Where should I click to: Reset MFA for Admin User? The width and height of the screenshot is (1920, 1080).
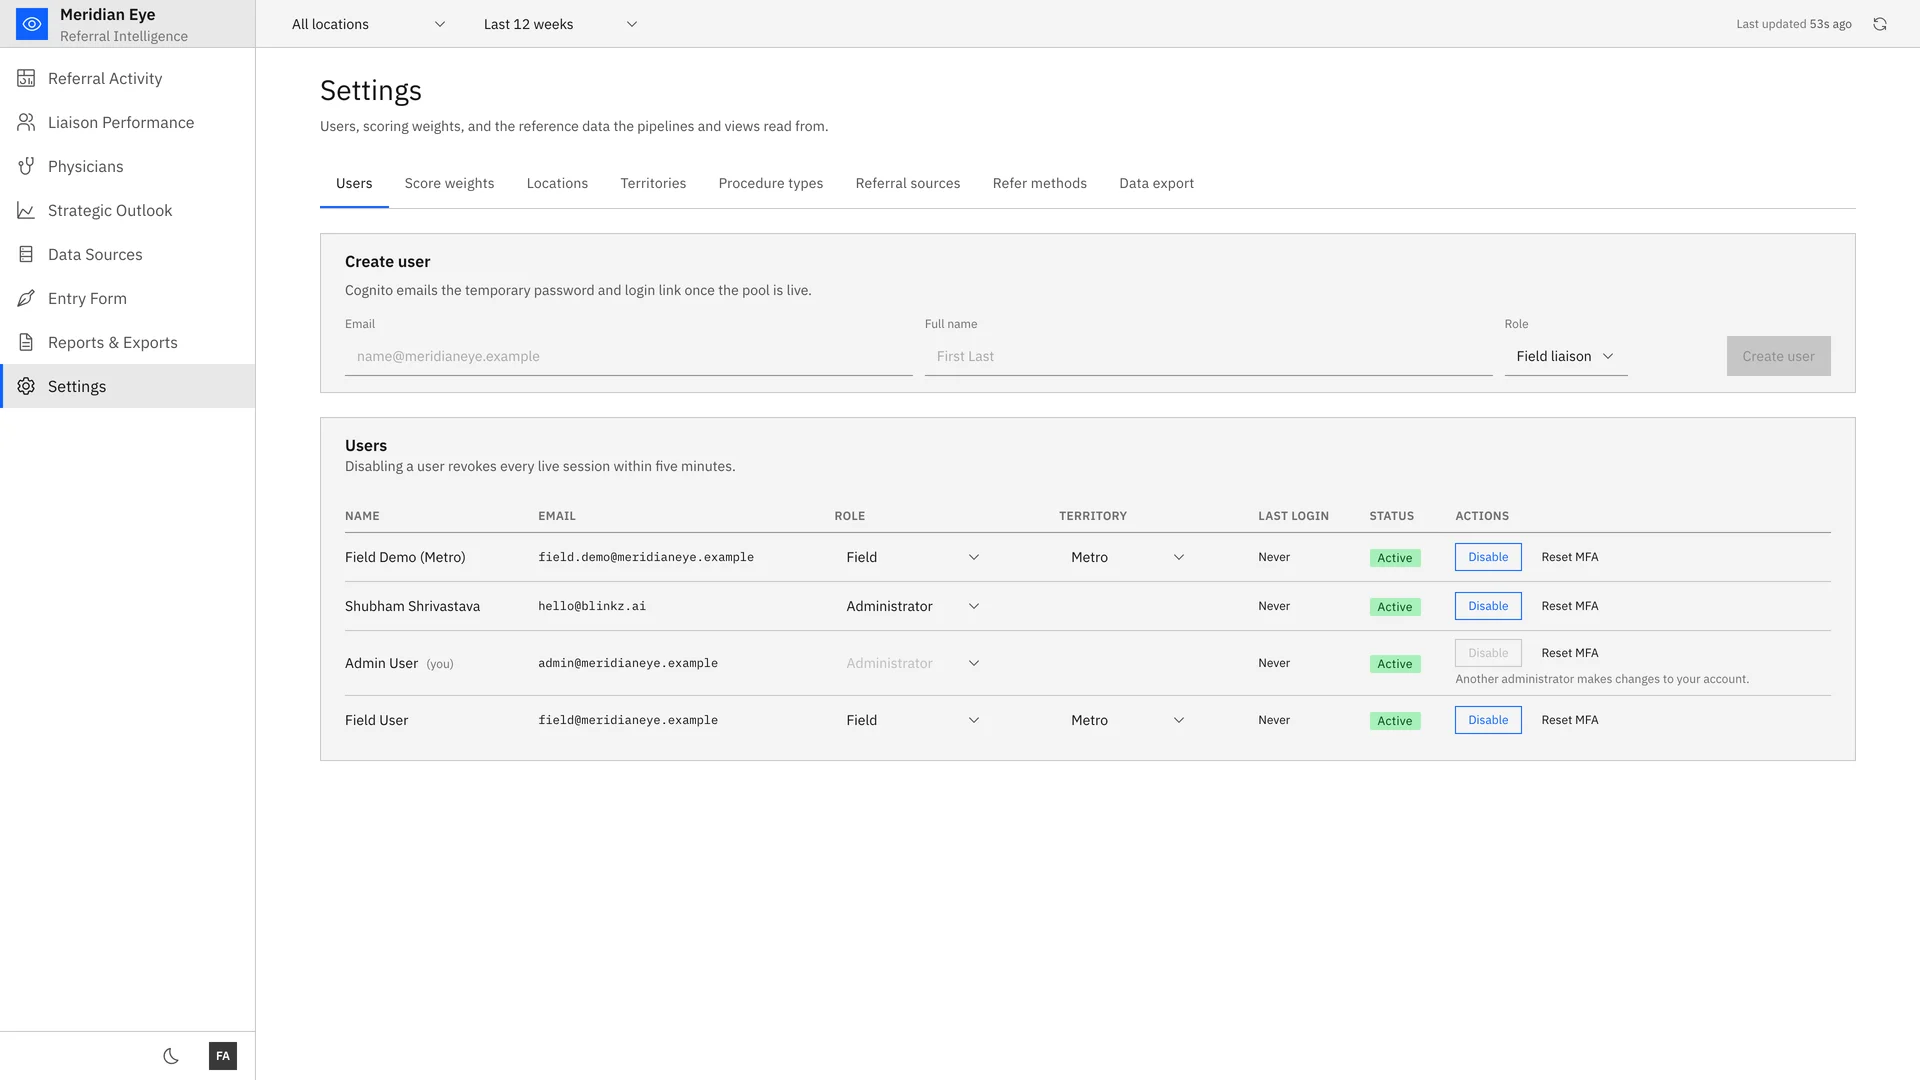click(1570, 653)
